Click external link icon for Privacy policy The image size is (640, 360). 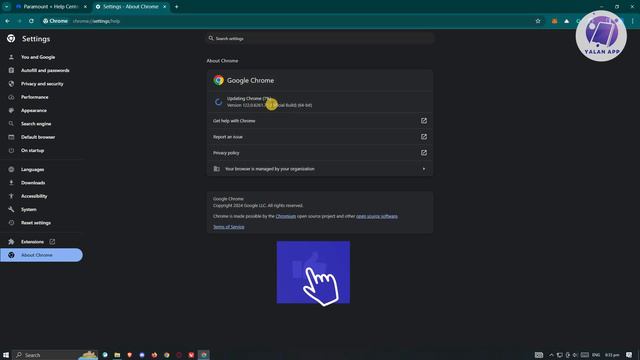pyautogui.click(x=424, y=153)
